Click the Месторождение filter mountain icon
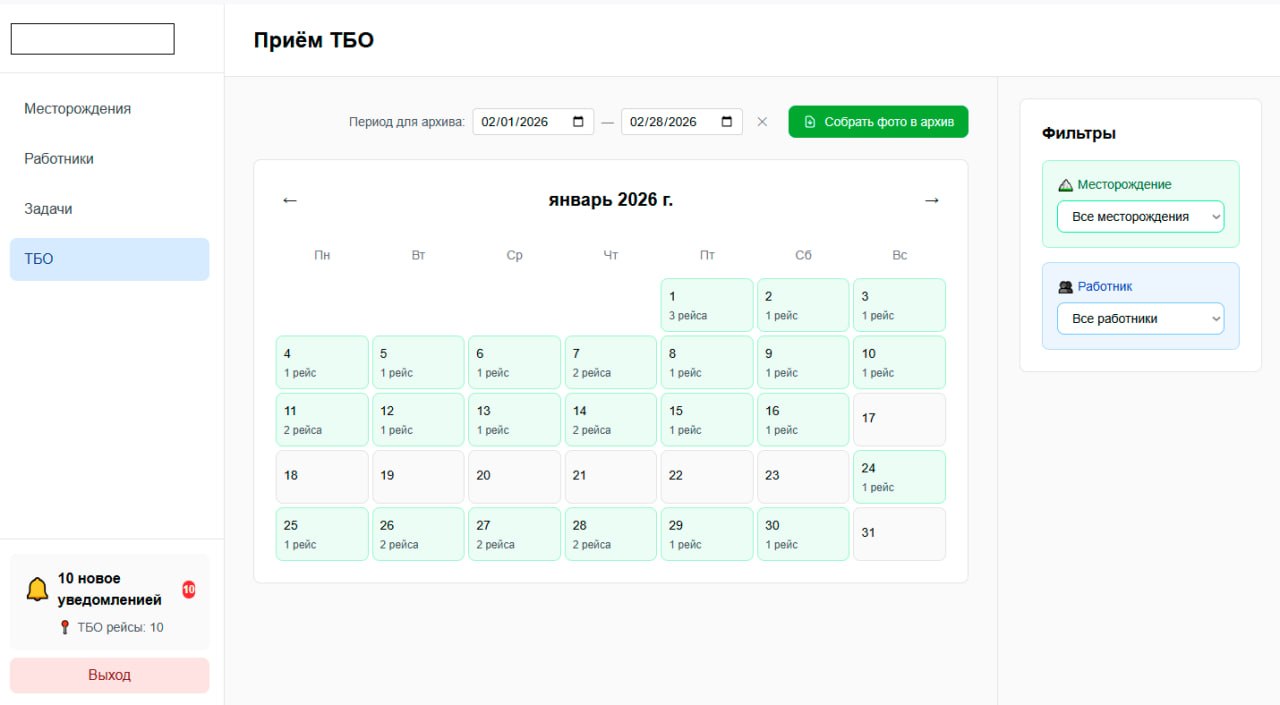The width and height of the screenshot is (1280, 705). (x=1065, y=185)
